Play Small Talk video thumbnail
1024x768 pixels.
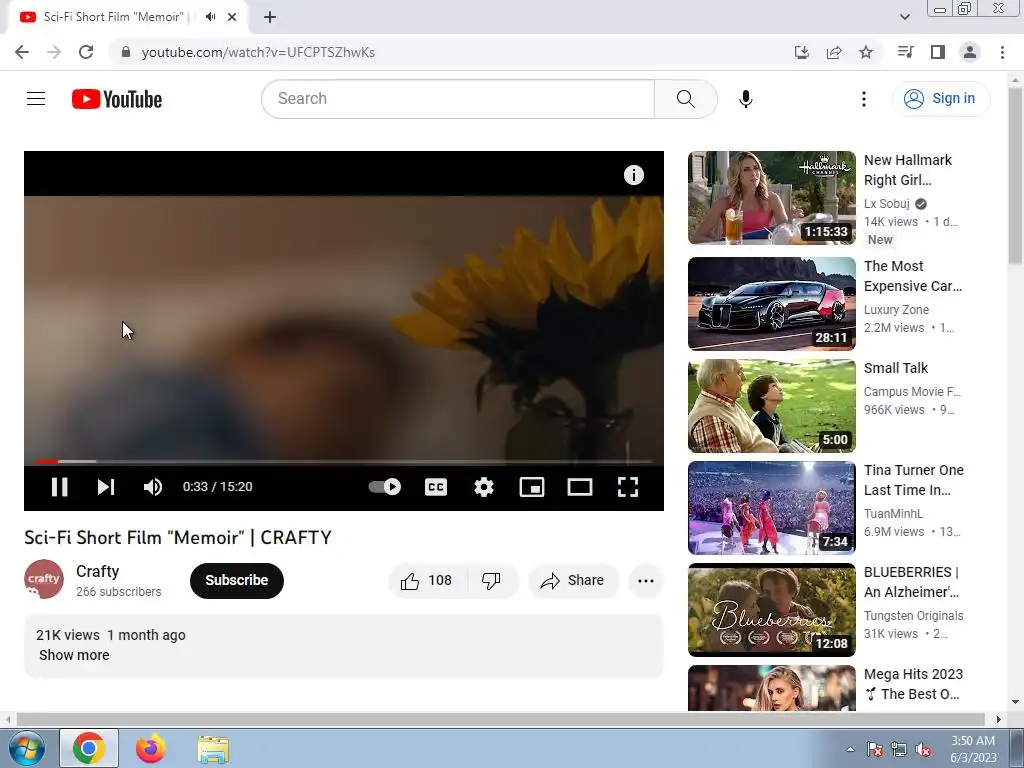coord(771,406)
